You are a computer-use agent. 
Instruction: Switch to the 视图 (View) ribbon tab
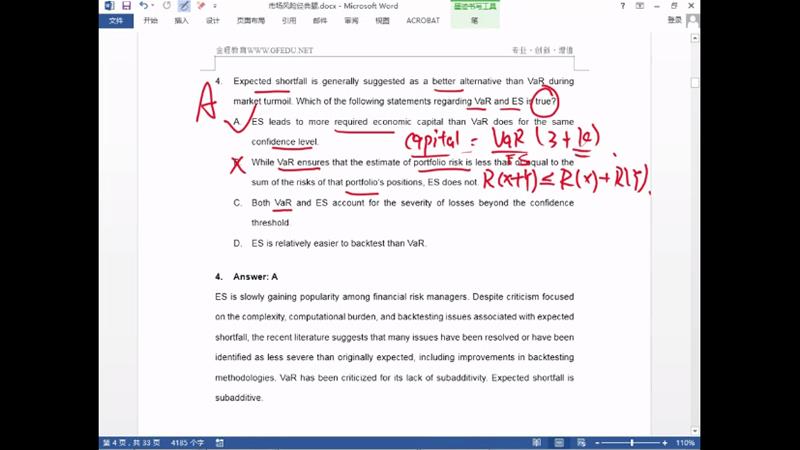point(382,20)
